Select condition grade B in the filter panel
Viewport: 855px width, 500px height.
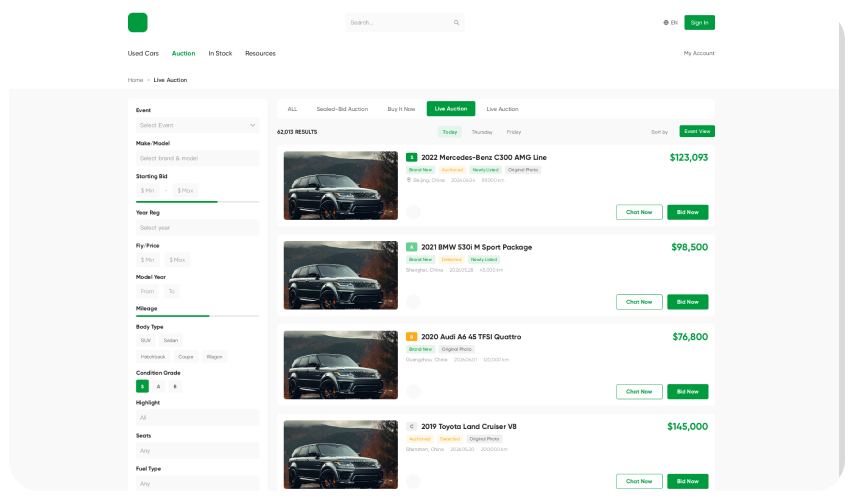(x=175, y=387)
